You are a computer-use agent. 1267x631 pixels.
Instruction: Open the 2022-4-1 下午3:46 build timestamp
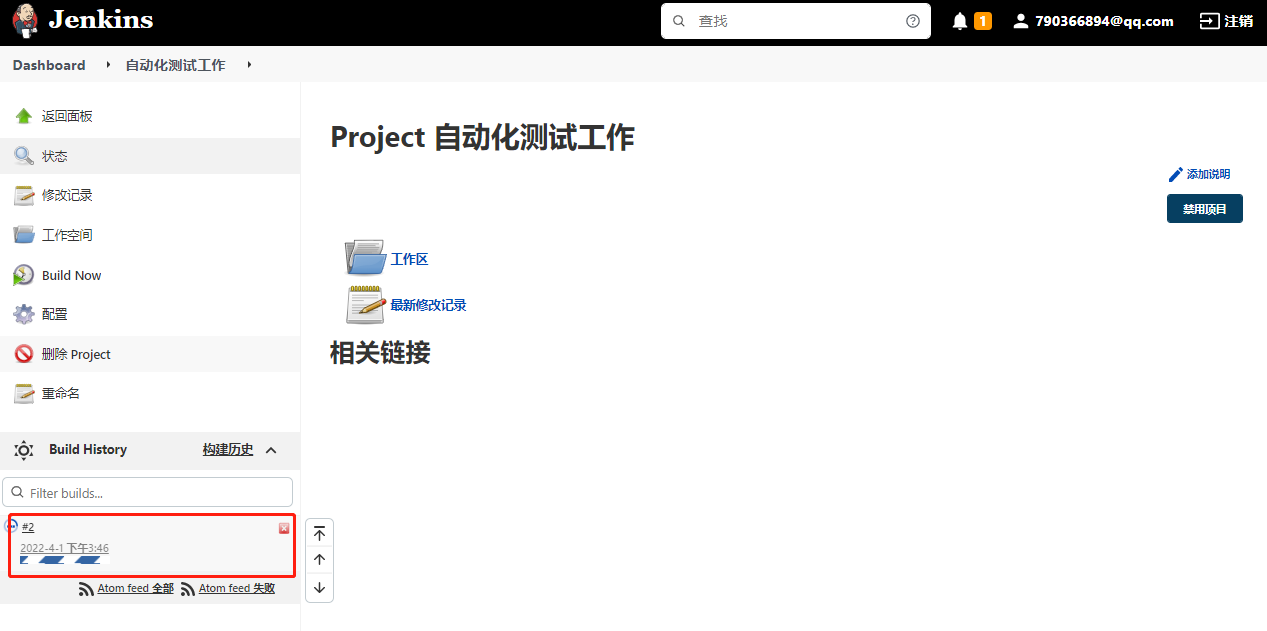tap(65, 548)
